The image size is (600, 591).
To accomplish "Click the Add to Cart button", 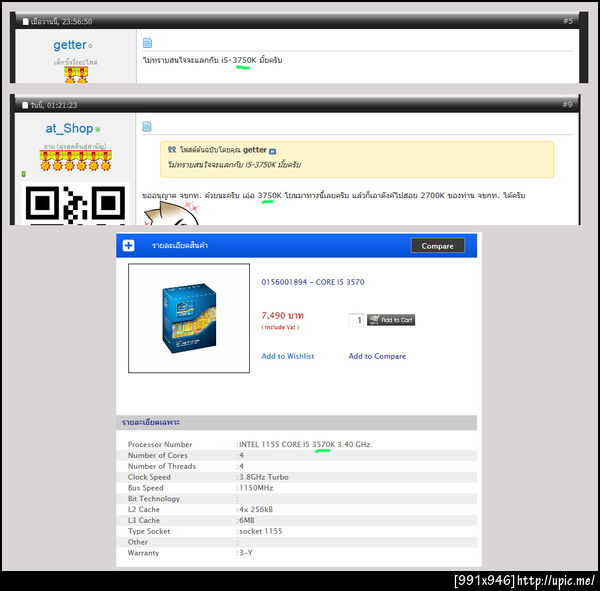I will (391, 320).
